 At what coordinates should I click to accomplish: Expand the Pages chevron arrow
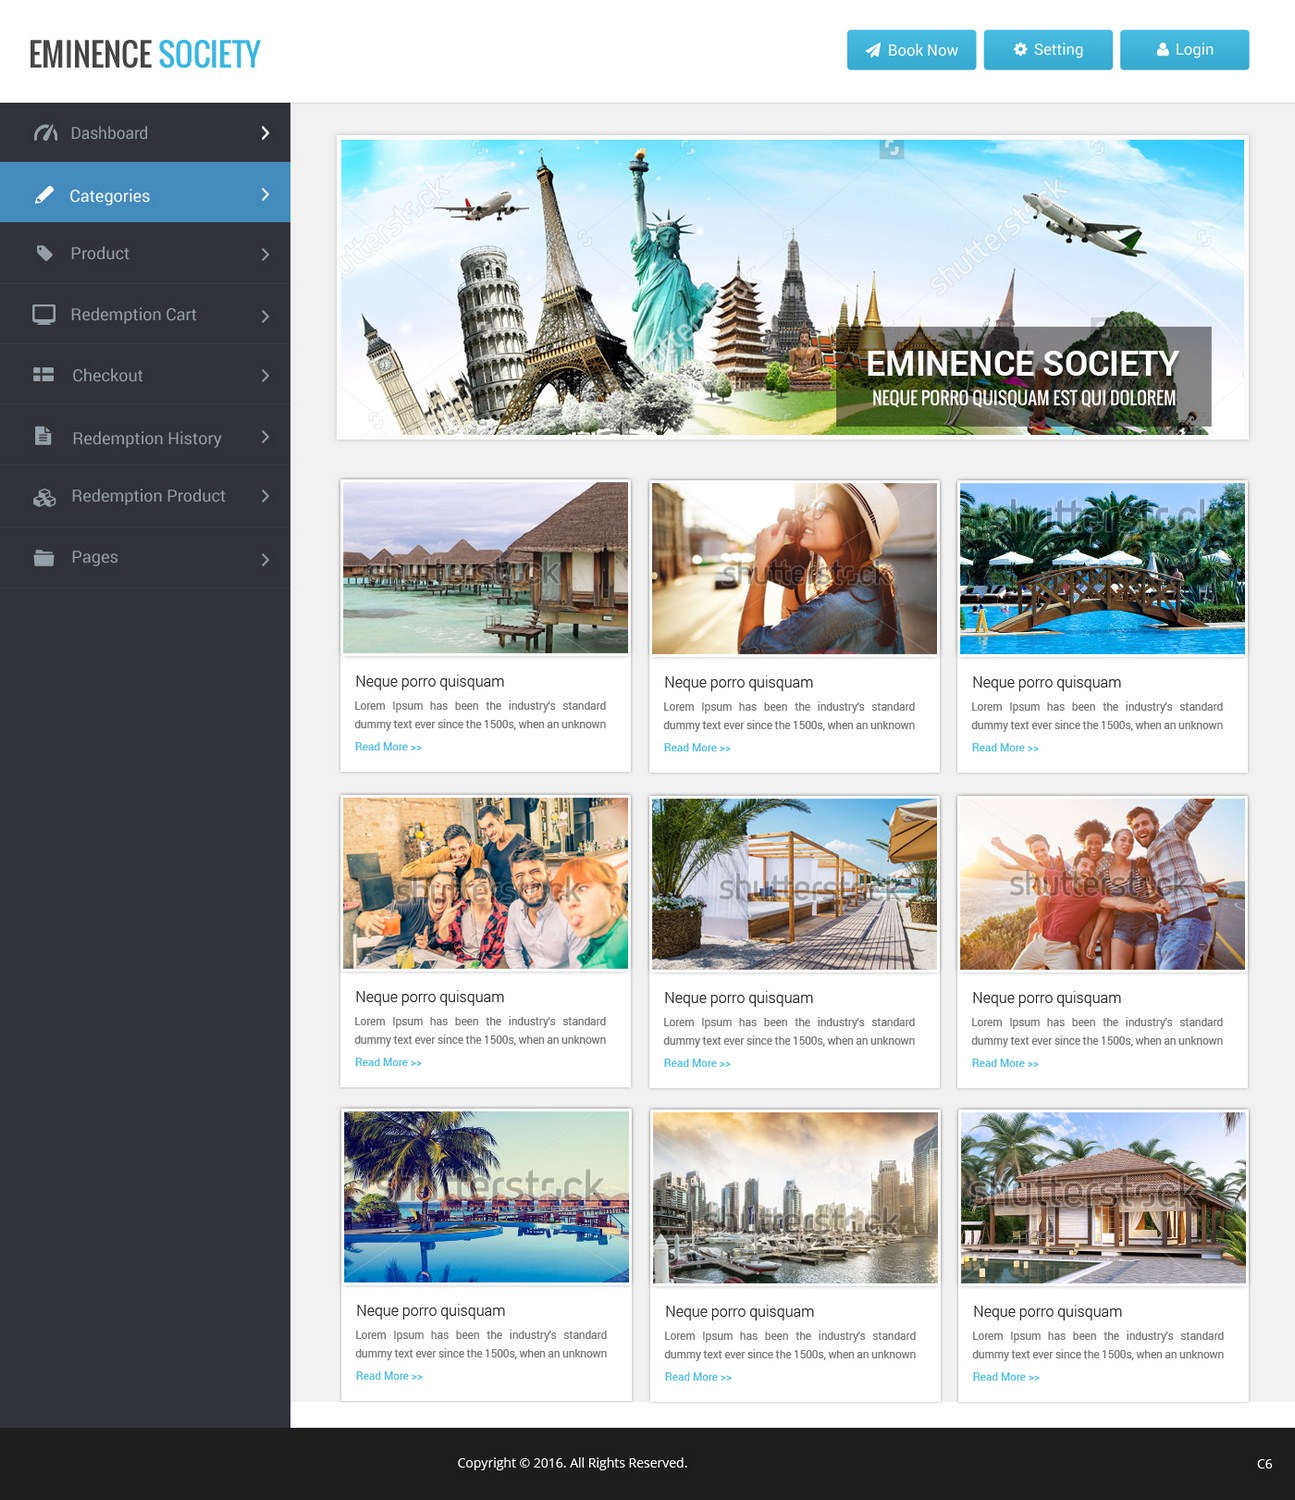[265, 559]
